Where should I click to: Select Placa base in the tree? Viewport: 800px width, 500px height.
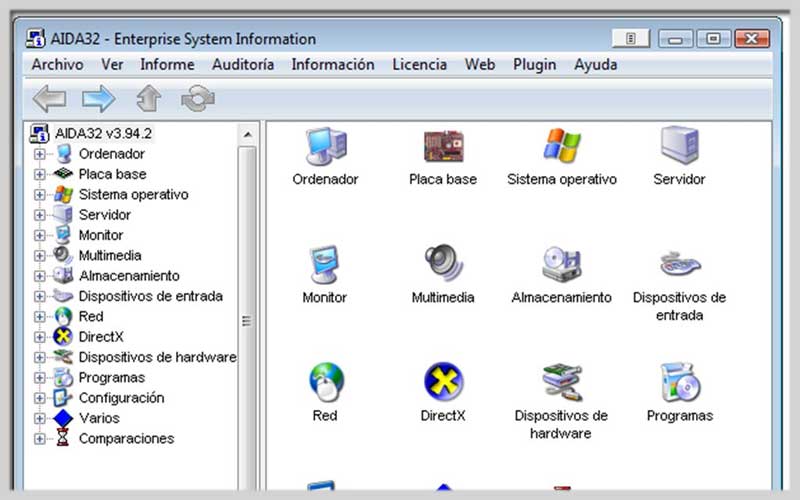point(112,174)
